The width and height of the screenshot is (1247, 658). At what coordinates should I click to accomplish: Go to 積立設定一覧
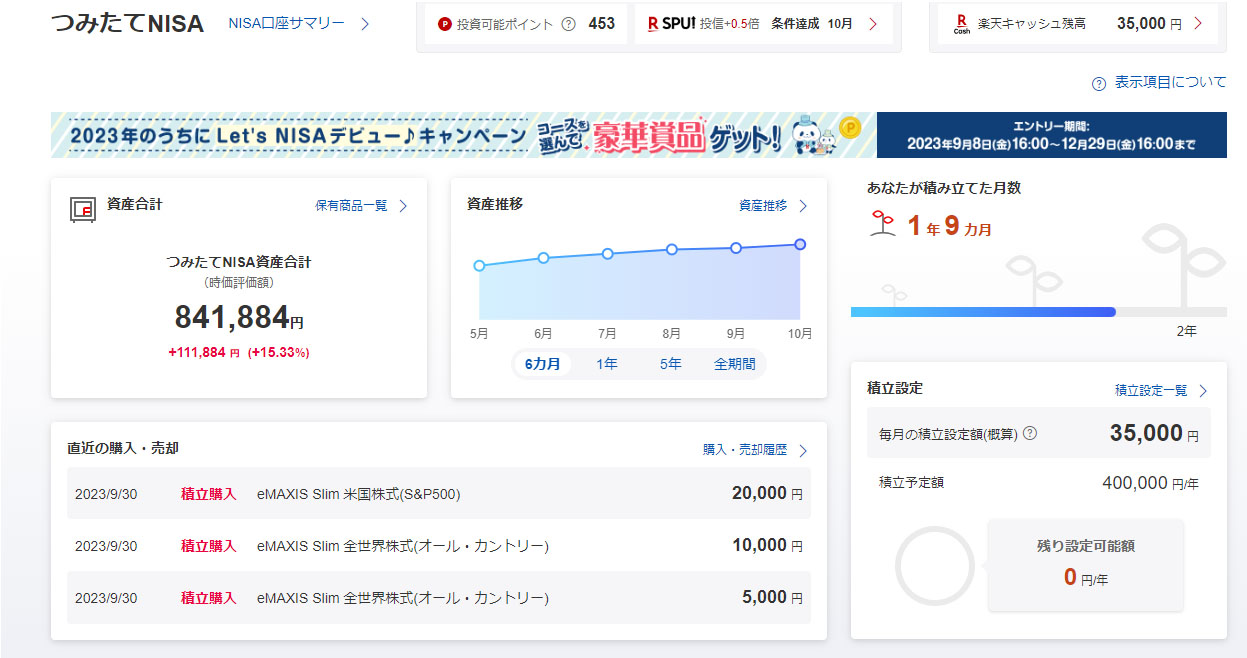coord(1161,391)
